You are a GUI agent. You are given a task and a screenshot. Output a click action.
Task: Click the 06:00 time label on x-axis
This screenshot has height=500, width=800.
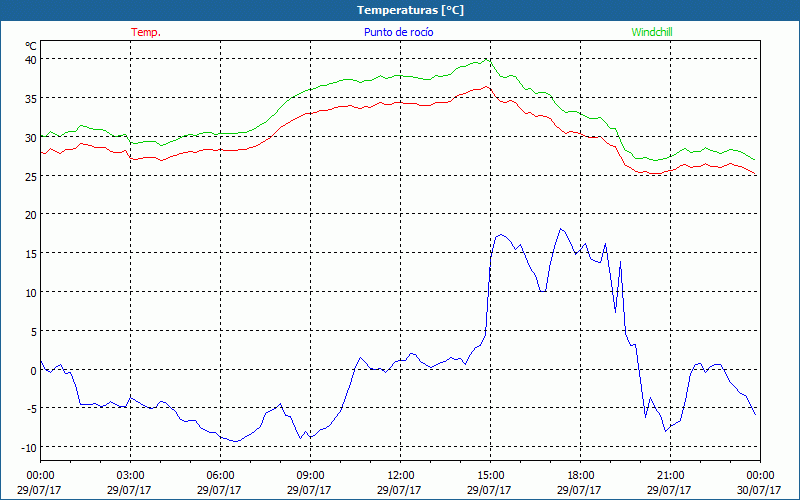coord(220,476)
